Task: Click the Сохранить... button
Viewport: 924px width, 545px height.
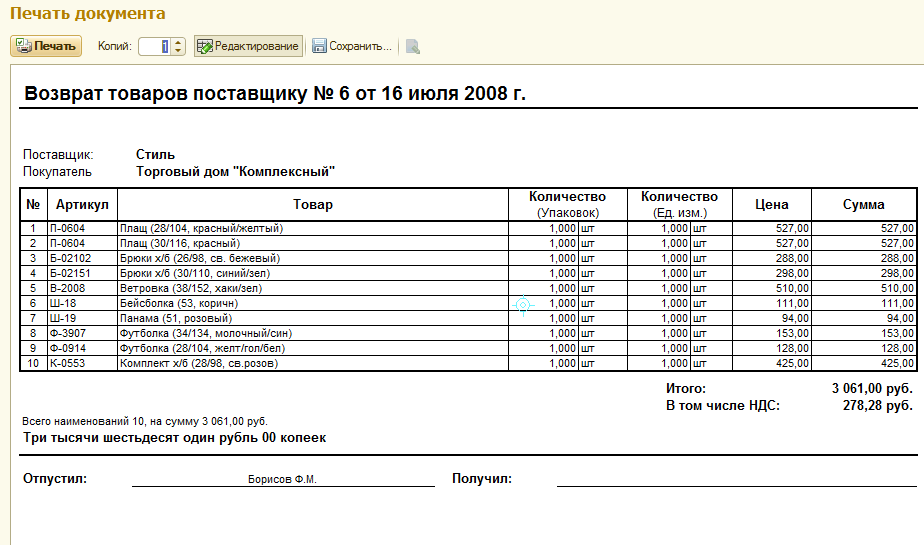Action: pyautogui.click(x=352, y=46)
